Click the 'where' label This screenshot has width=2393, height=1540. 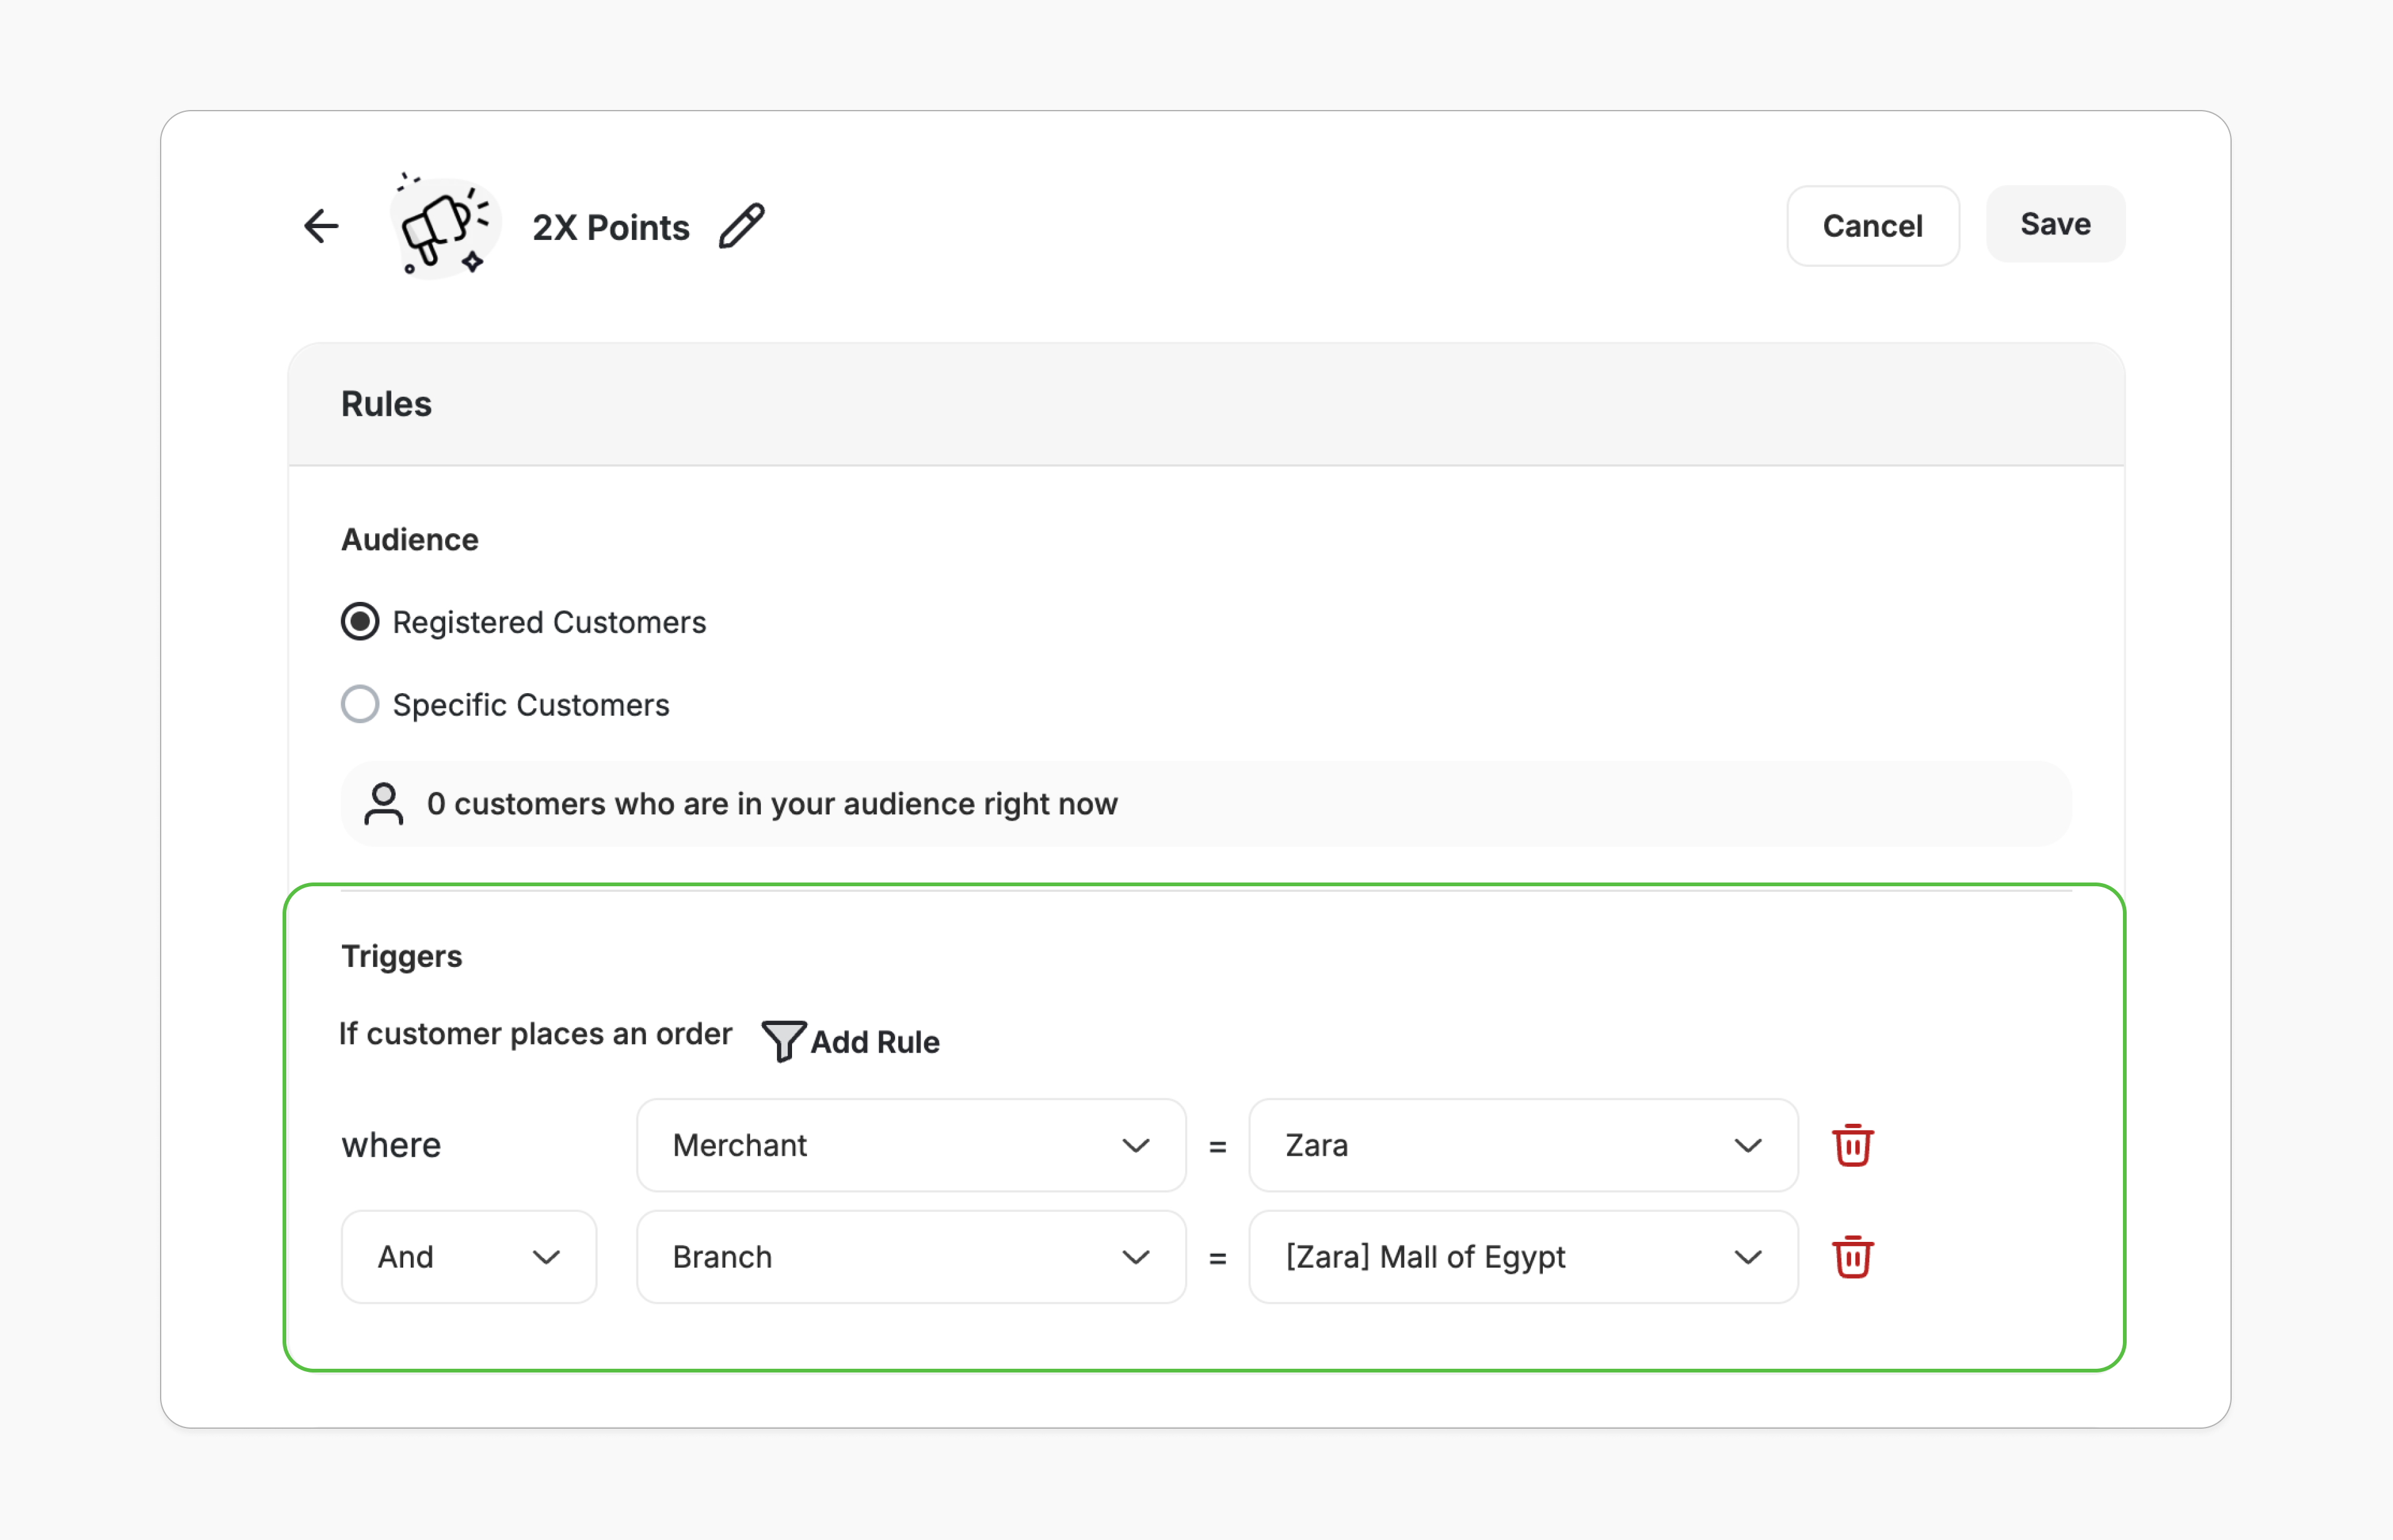tap(391, 1145)
